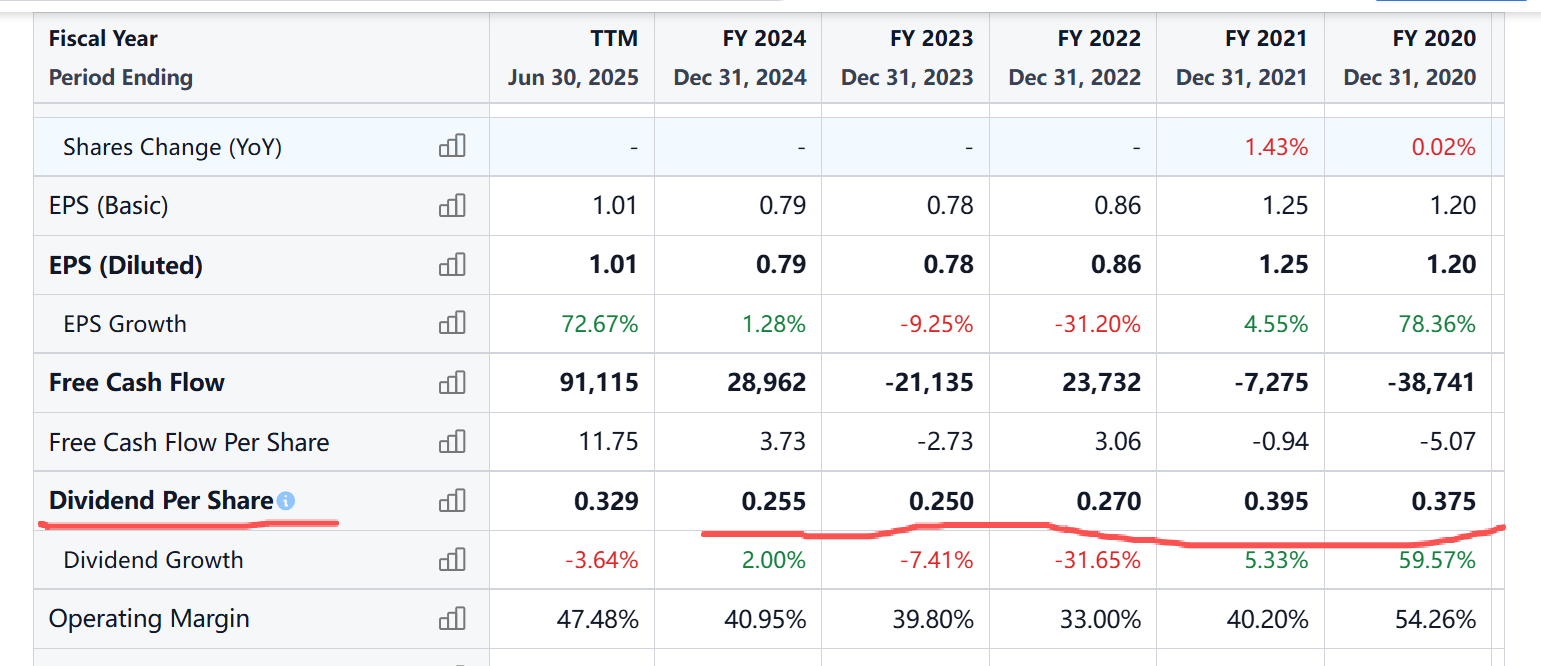Click the FY 2021 column header
The height and width of the screenshot is (666, 1541).
pyautogui.click(x=1266, y=38)
